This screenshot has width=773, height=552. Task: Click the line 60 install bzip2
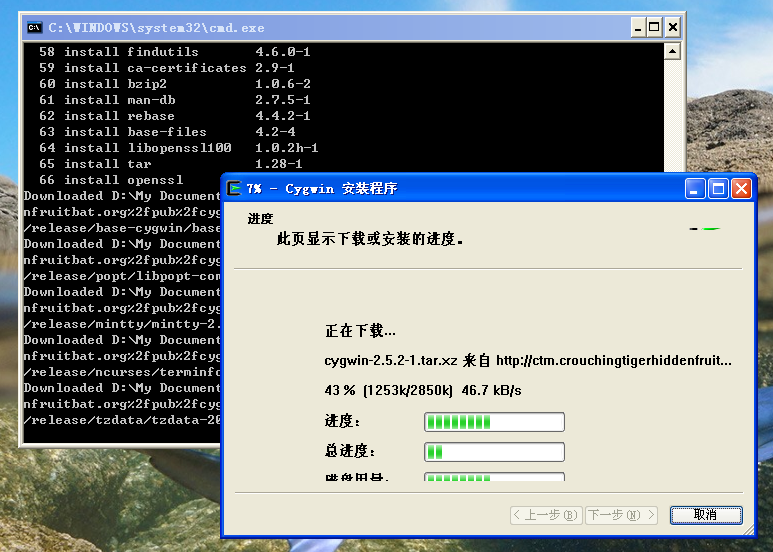point(175,83)
